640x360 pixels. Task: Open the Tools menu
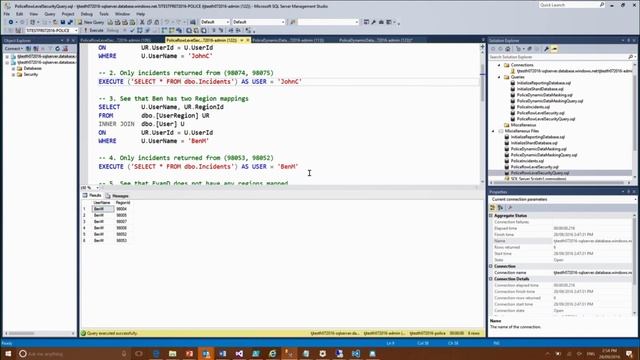[104, 14]
